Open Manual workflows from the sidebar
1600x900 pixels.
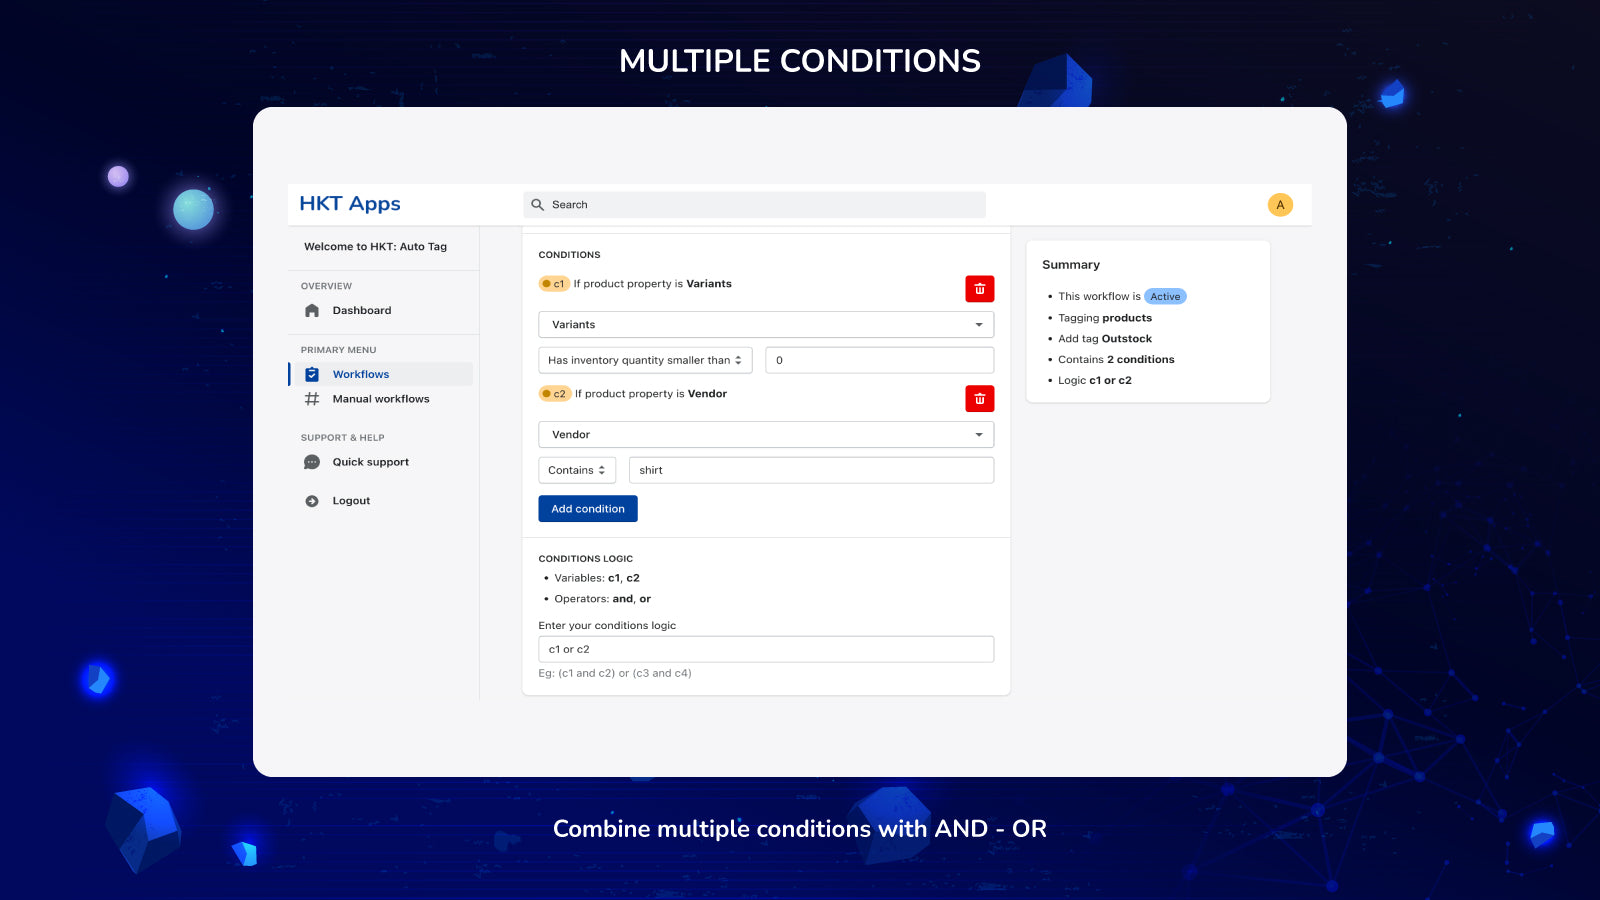click(x=380, y=398)
